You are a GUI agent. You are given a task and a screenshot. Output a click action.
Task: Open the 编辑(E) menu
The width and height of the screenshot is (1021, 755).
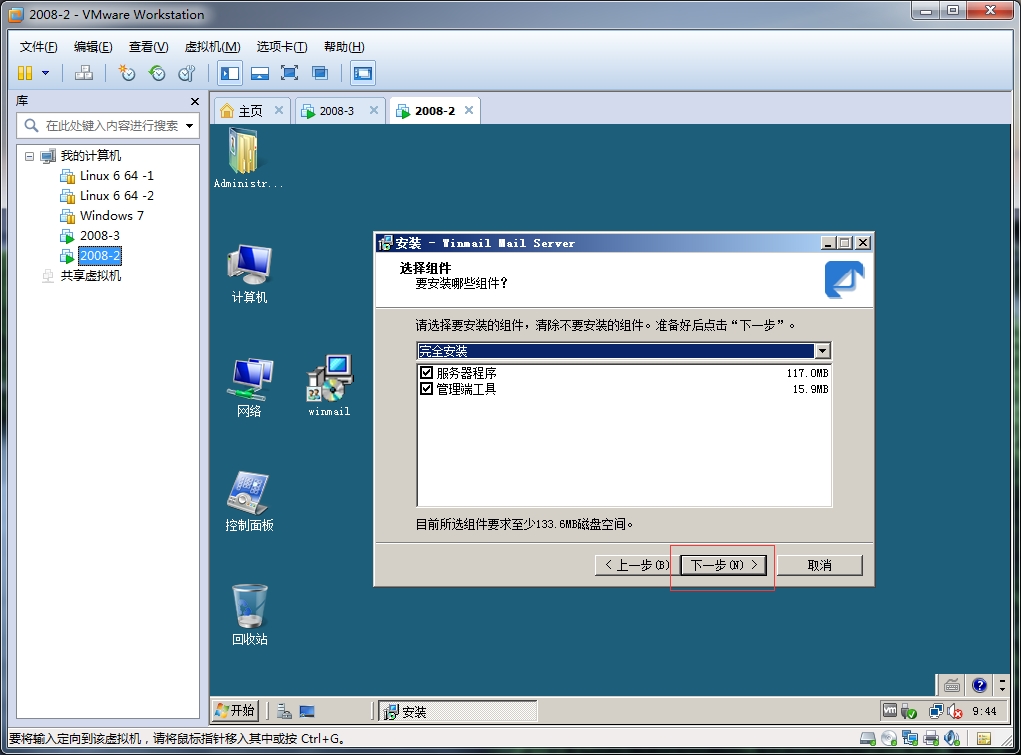click(x=93, y=47)
